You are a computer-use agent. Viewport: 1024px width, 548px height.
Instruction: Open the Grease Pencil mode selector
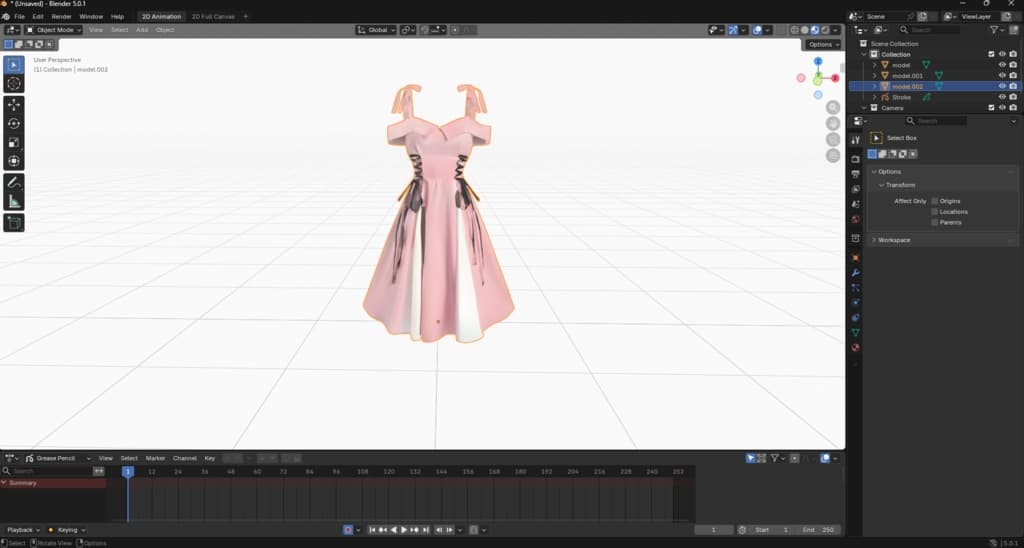click(57, 459)
